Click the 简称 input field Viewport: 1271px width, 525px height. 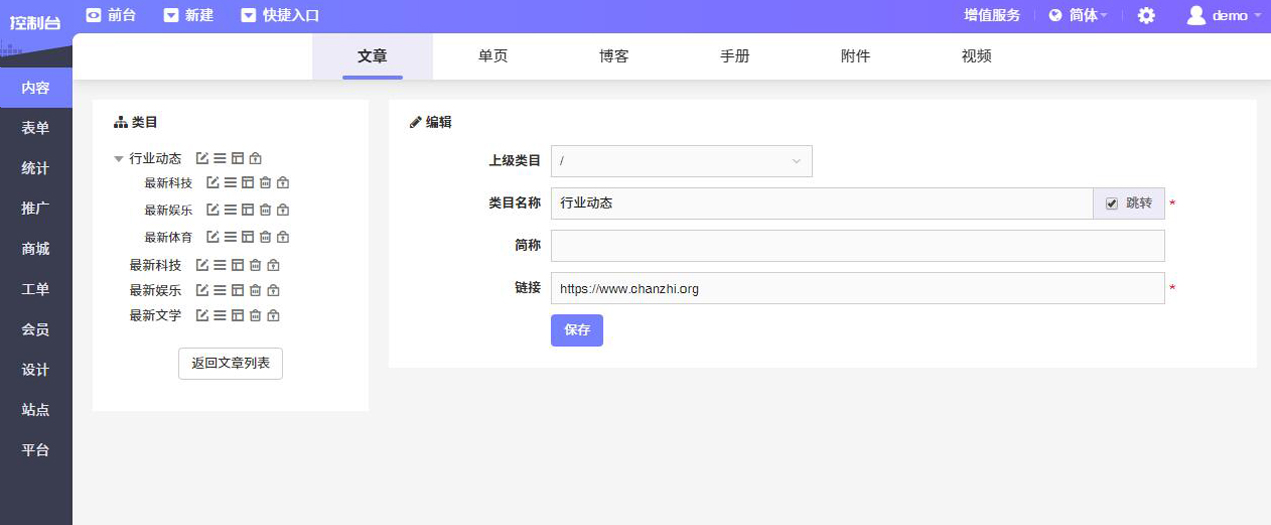tap(858, 246)
